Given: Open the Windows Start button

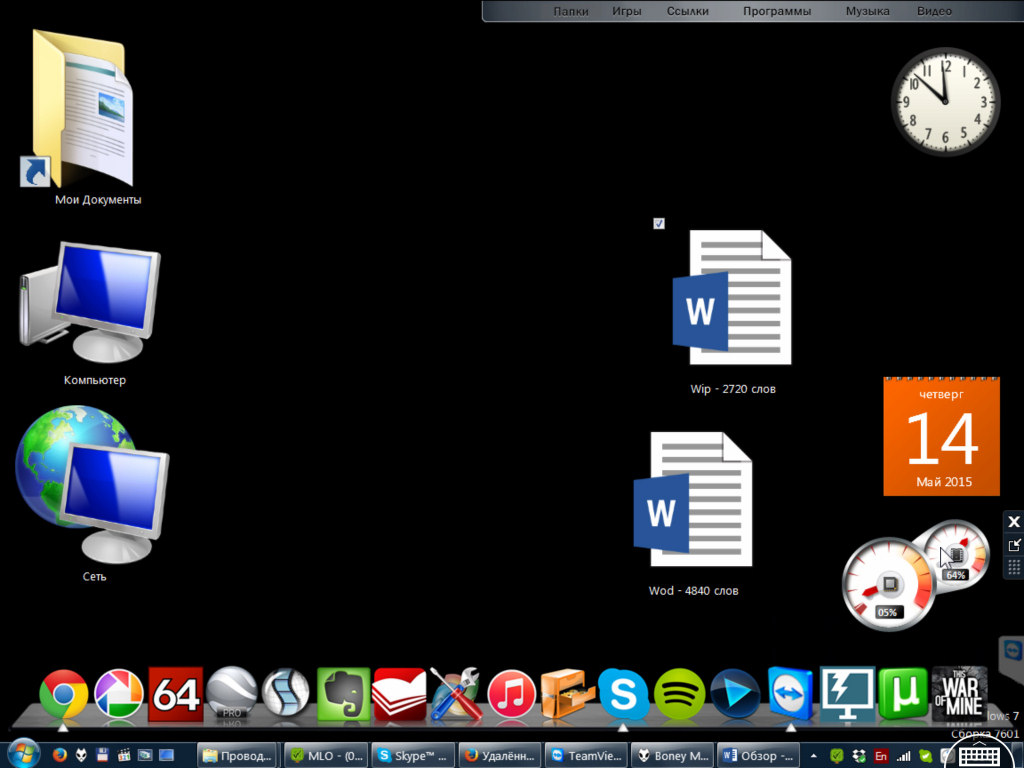Looking at the screenshot, I should 22,754.
